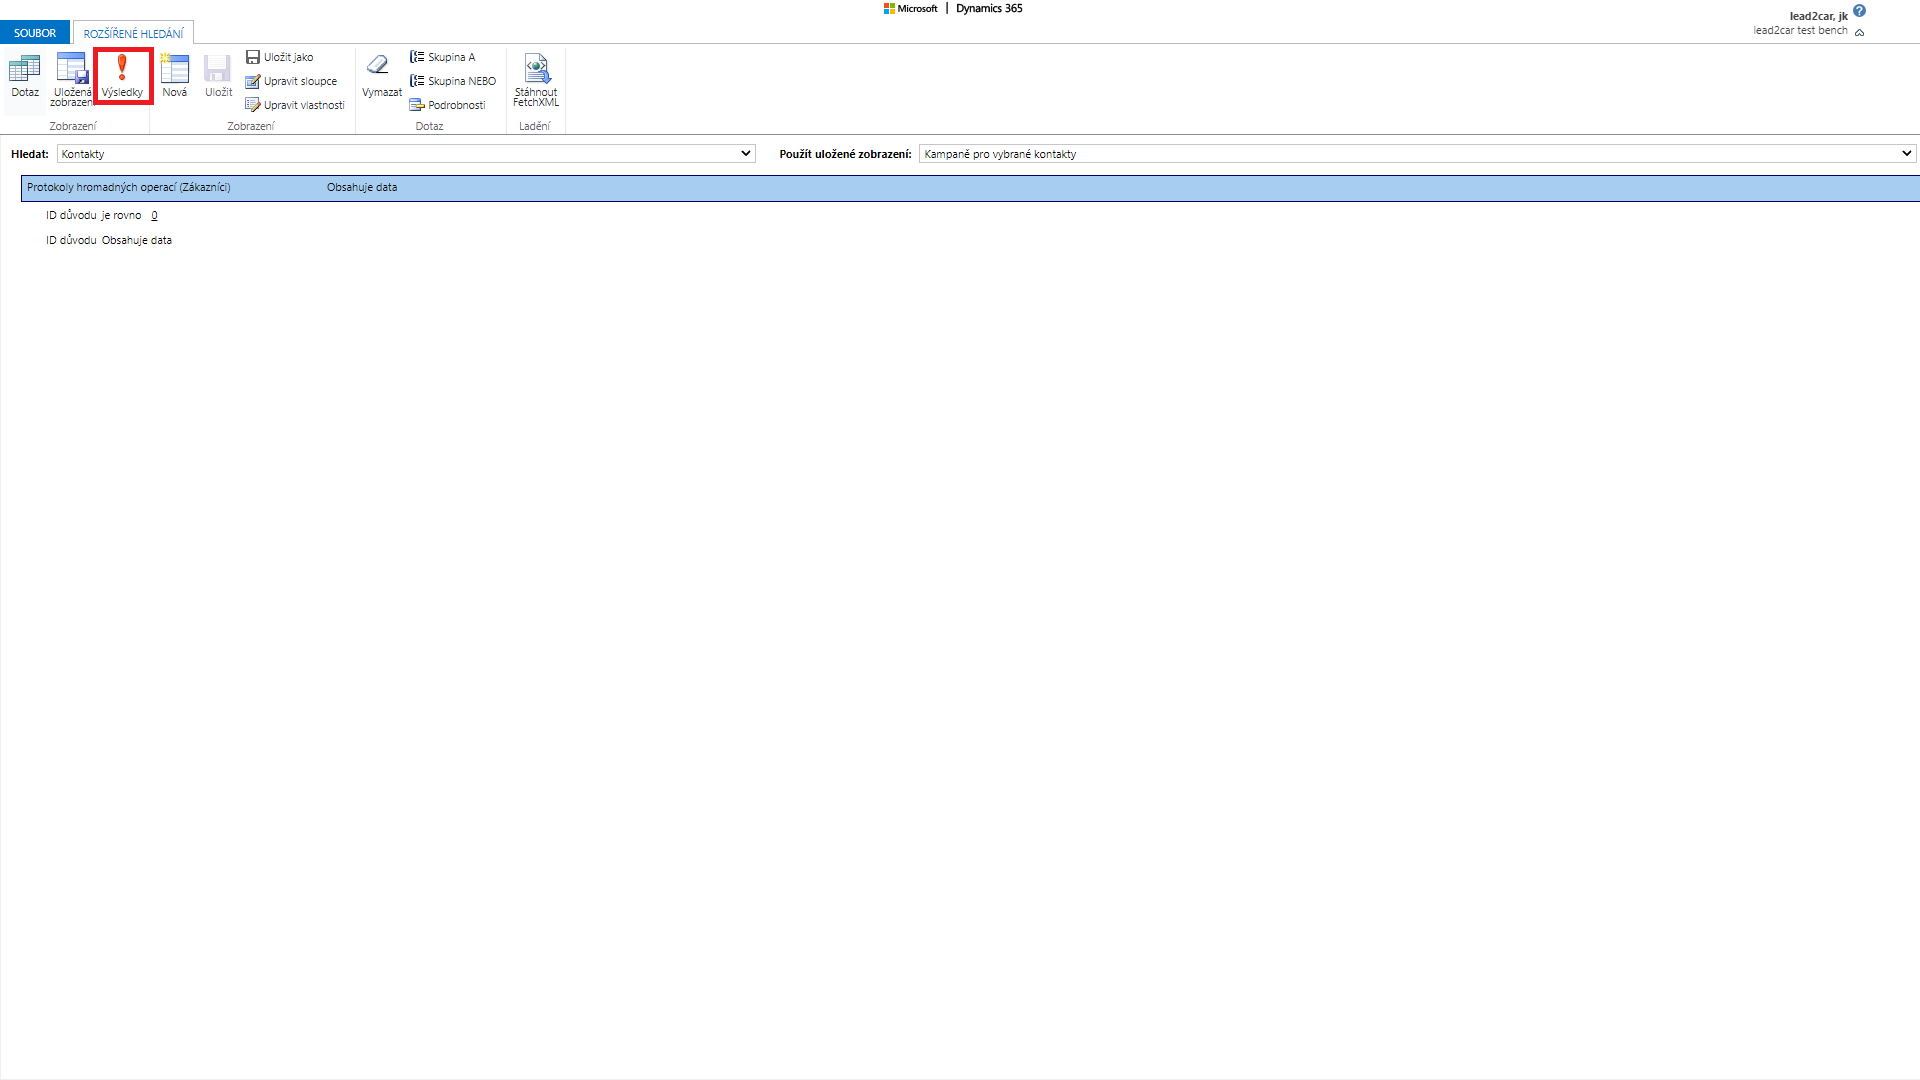1920x1080 pixels.
Task: Open the help question mark icon
Action: click(x=1859, y=11)
